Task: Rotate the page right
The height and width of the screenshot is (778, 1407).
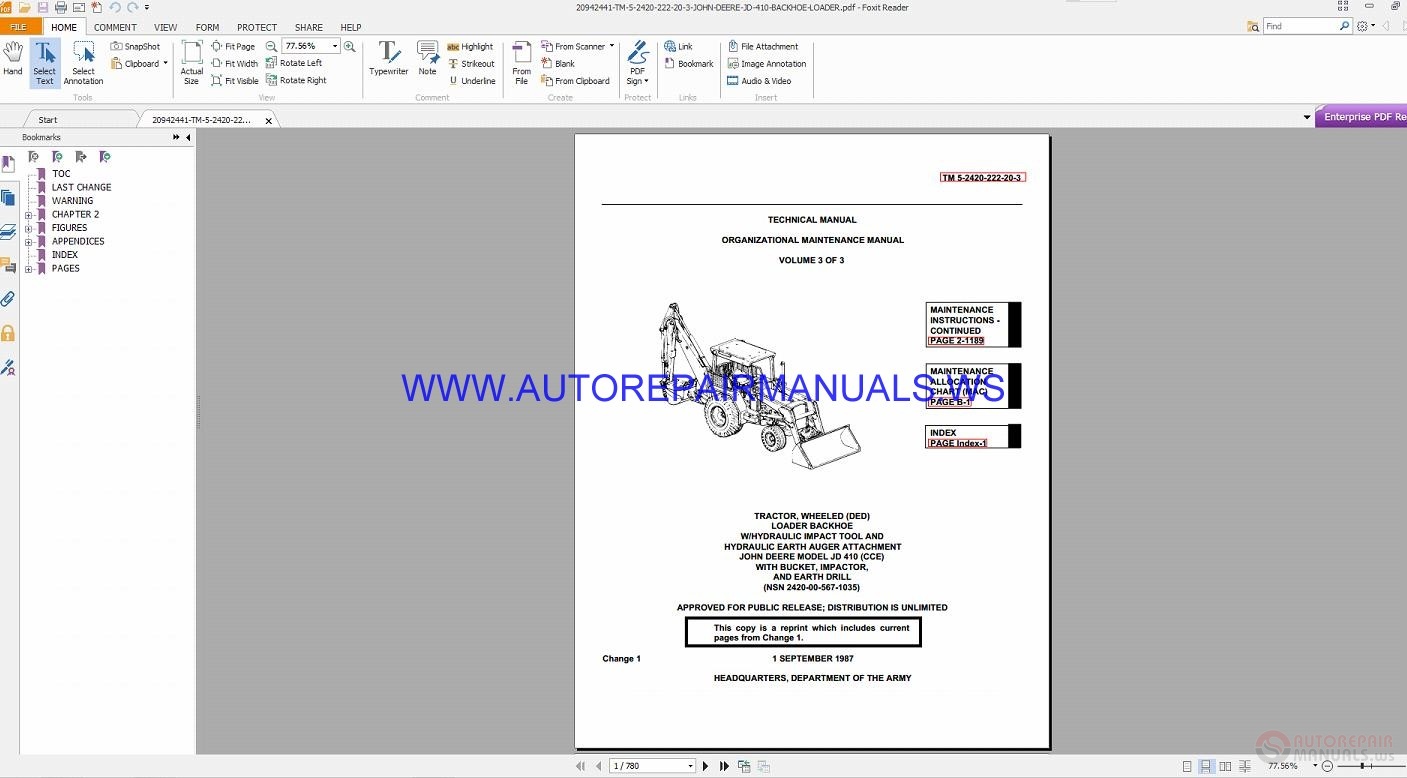Action: 296,80
